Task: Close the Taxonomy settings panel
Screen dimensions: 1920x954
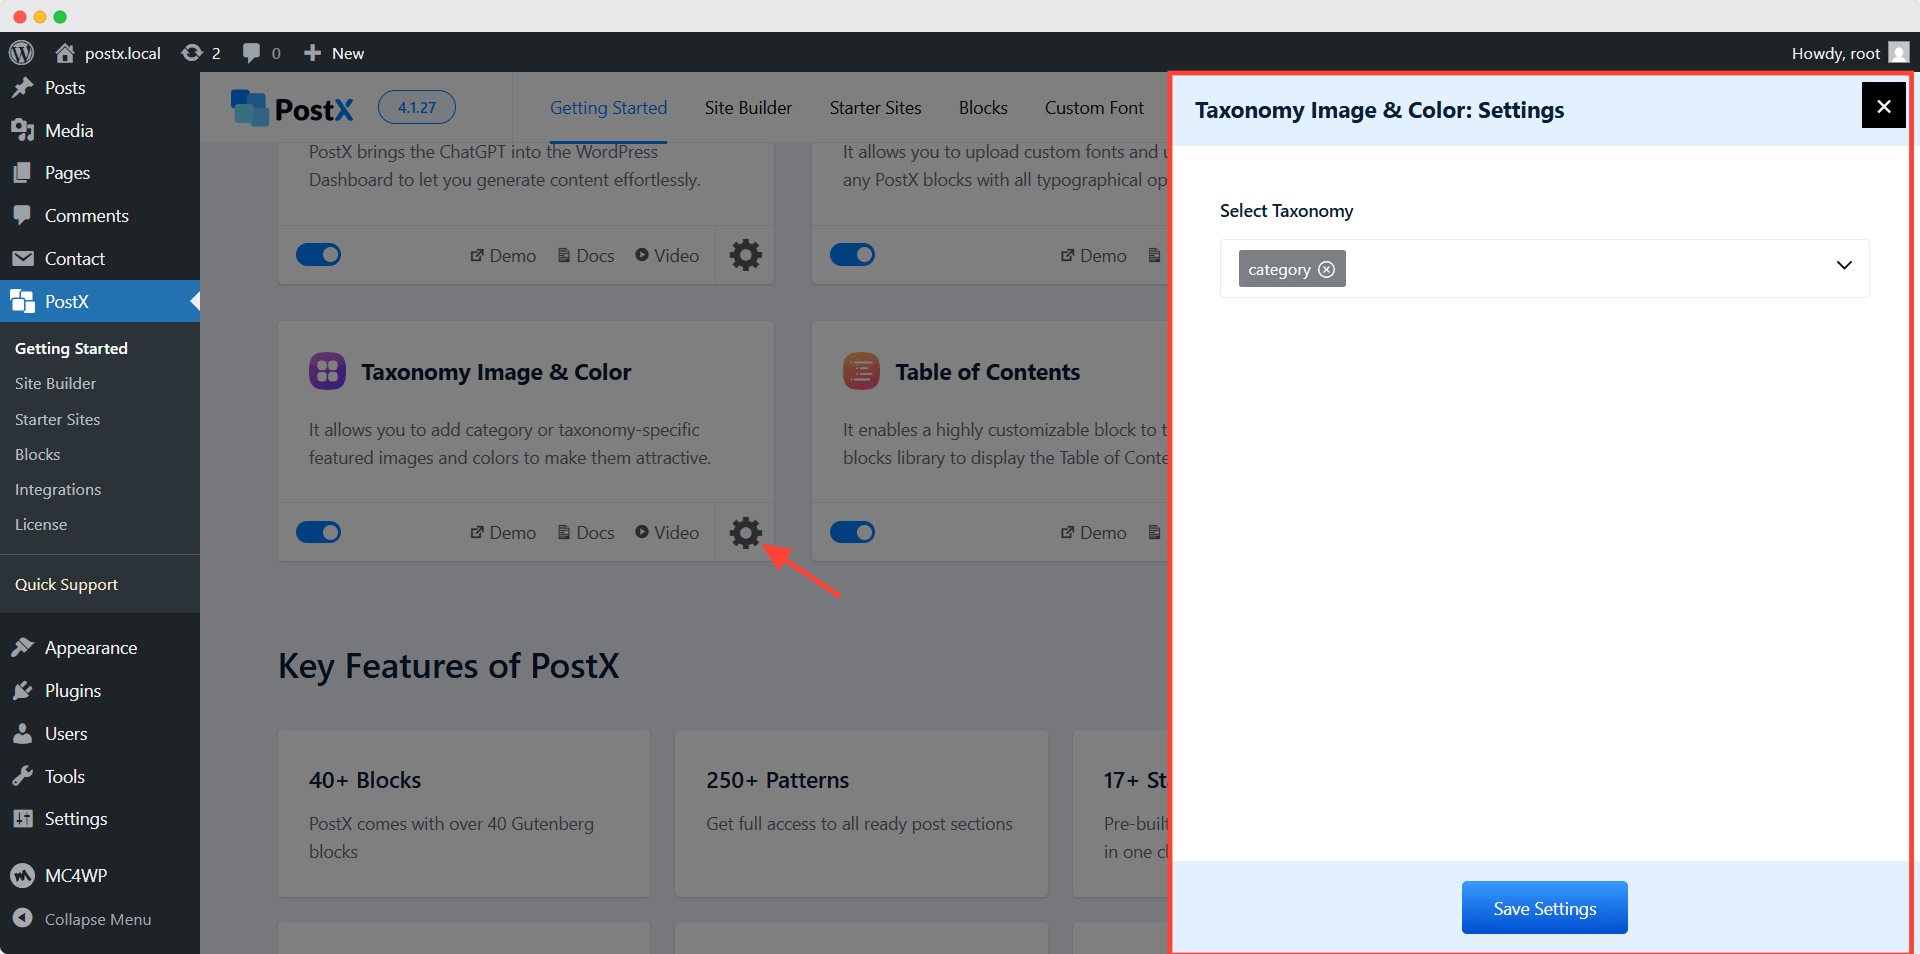Action: pyautogui.click(x=1883, y=106)
